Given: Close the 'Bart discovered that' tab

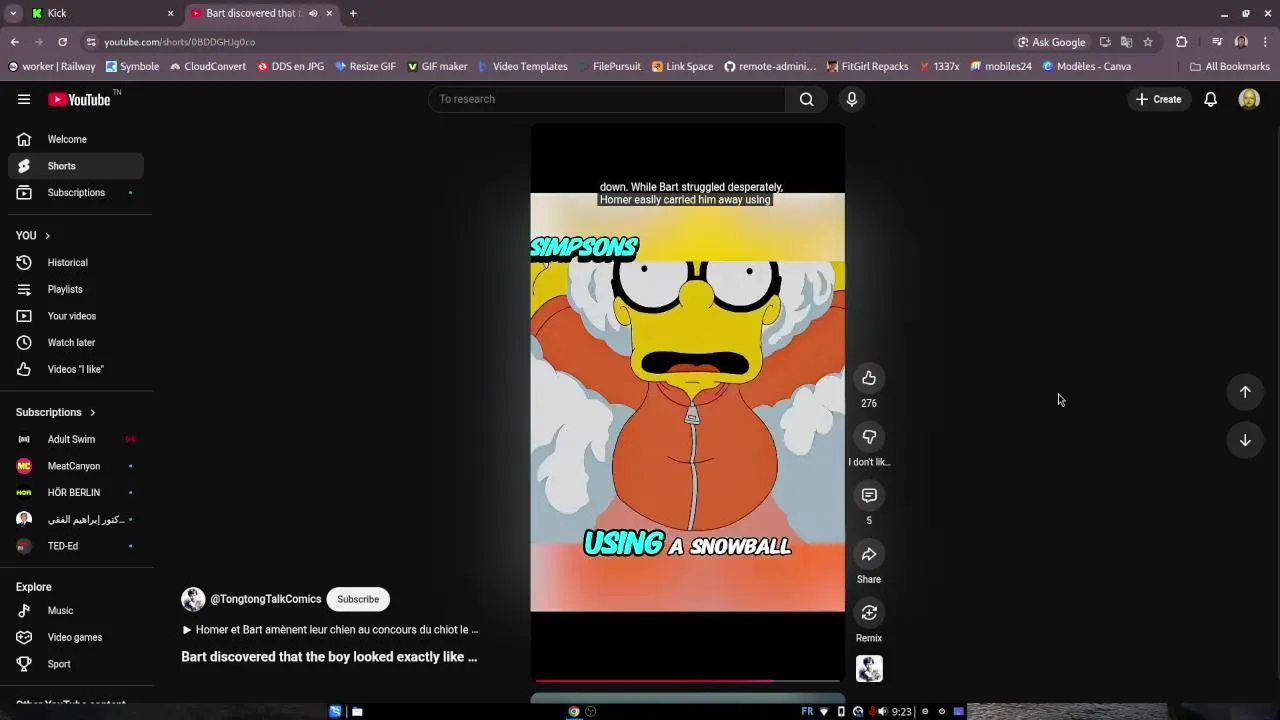Looking at the screenshot, I should 329,13.
